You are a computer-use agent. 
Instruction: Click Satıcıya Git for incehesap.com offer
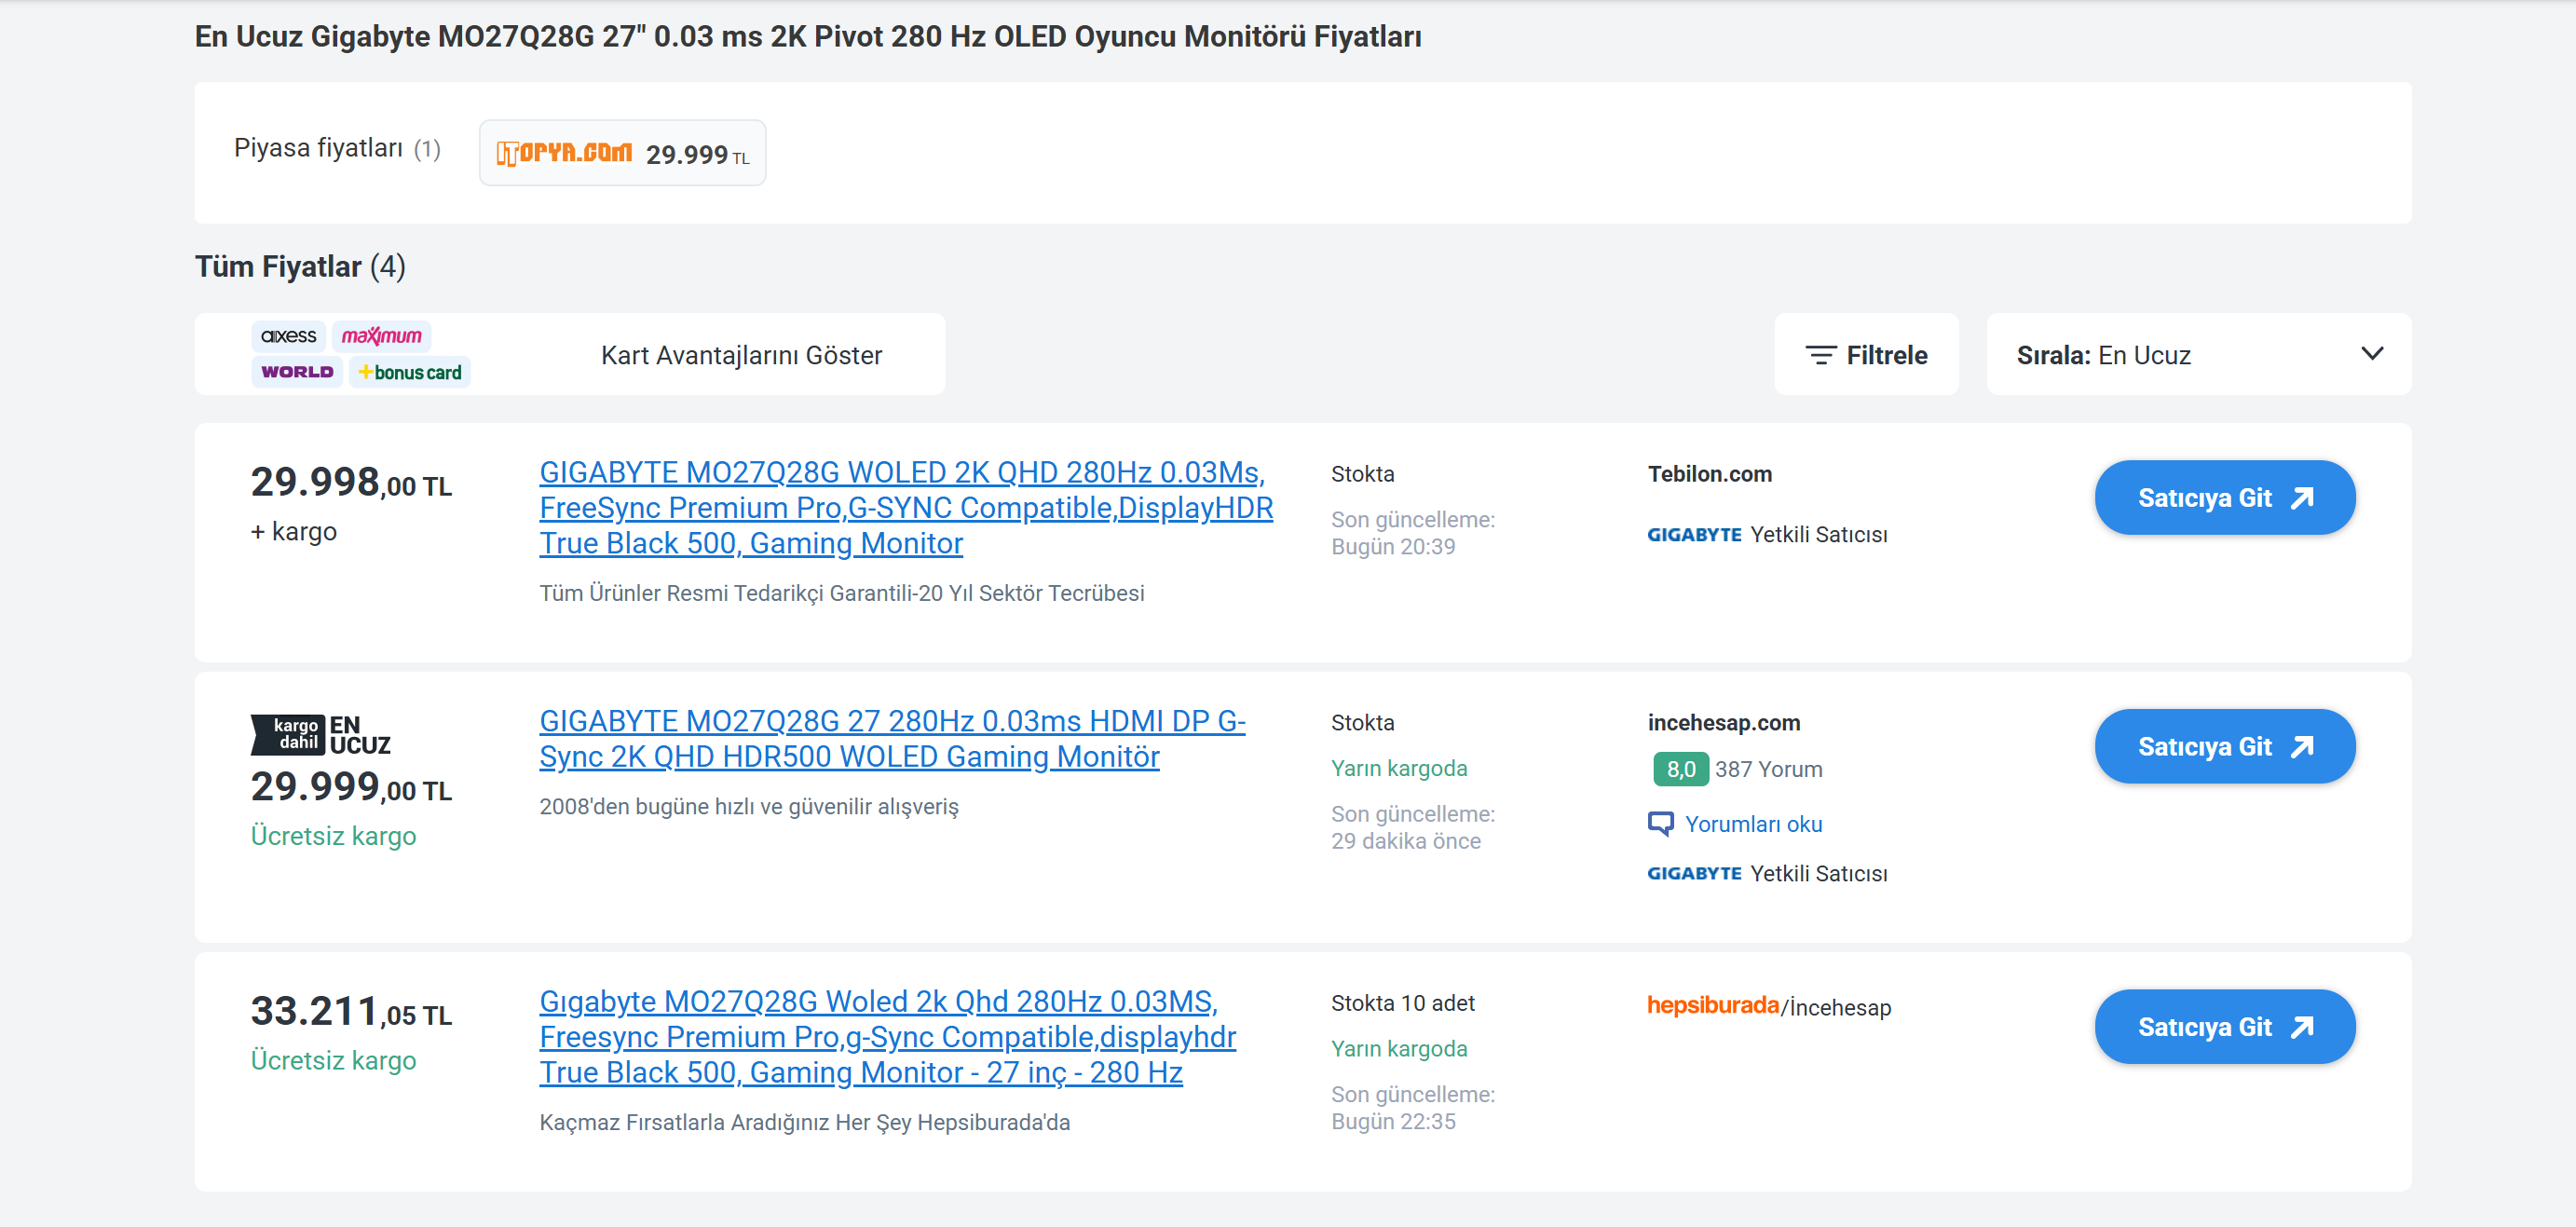(x=2224, y=747)
